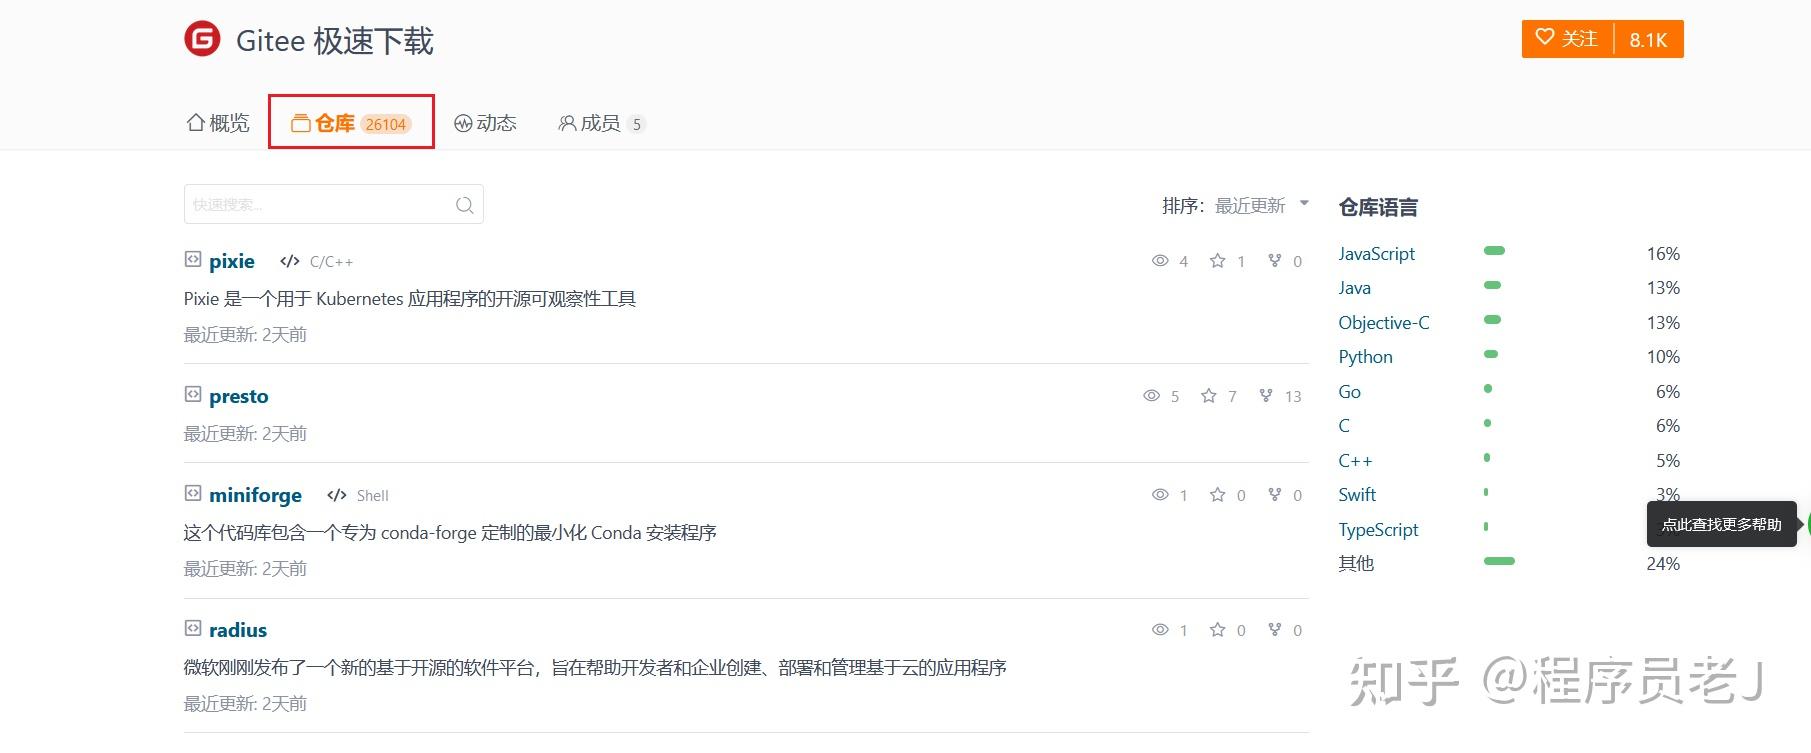
Task: Select the Python language percentage bar
Action: (1491, 355)
